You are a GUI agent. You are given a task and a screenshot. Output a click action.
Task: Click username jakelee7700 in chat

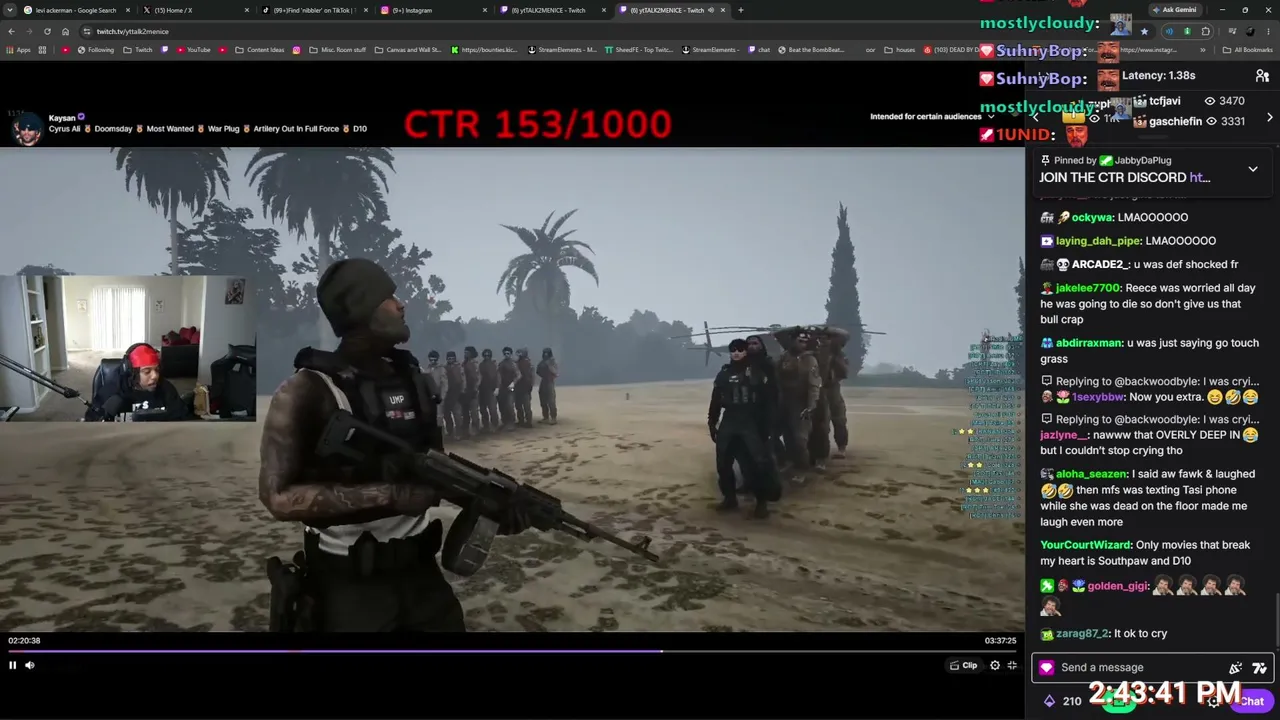pyautogui.click(x=1088, y=288)
